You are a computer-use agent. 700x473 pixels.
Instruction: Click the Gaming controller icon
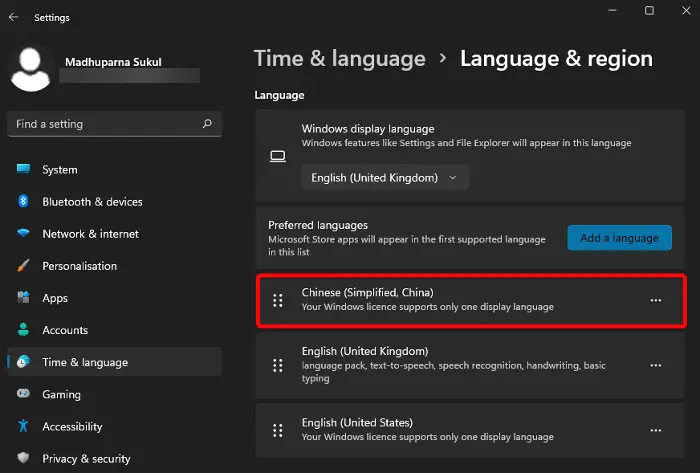(x=23, y=394)
